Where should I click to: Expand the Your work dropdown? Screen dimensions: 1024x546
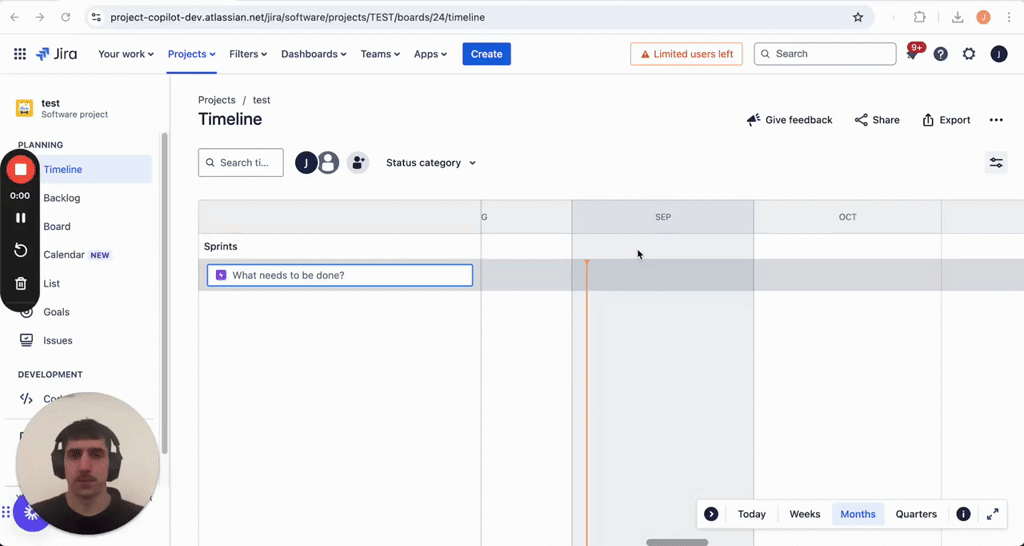tap(126, 54)
